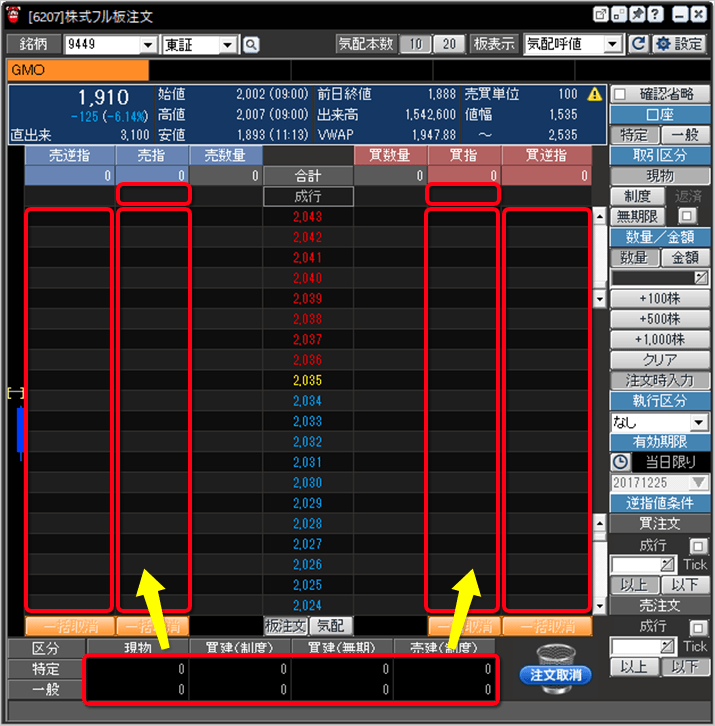
Task: Switch to the 気配 tab
Action: pyautogui.click(x=329, y=626)
